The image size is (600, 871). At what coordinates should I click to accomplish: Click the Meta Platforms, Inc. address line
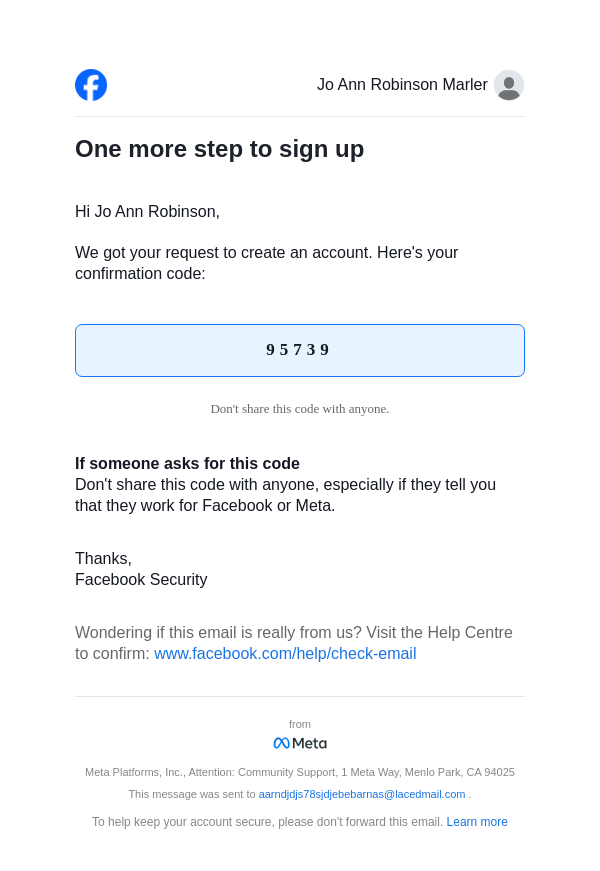pyautogui.click(x=299, y=772)
